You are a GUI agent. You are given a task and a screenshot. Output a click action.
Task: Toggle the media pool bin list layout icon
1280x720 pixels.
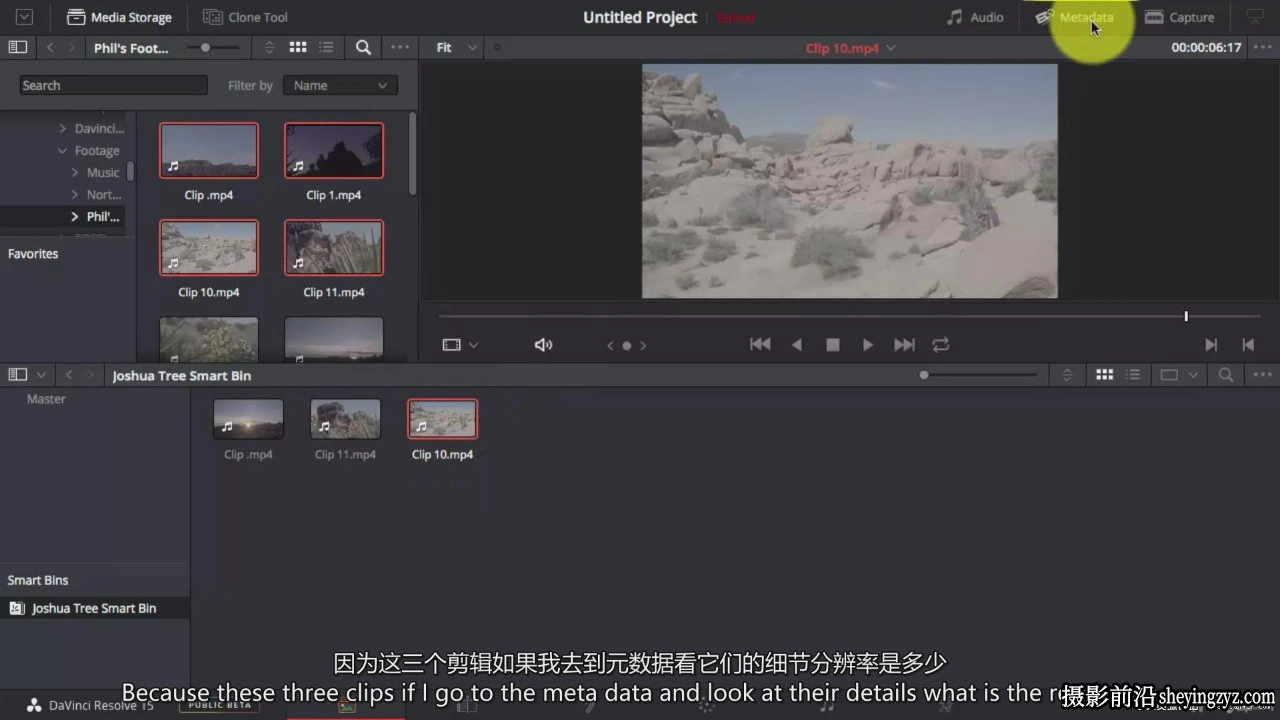(x=17, y=375)
